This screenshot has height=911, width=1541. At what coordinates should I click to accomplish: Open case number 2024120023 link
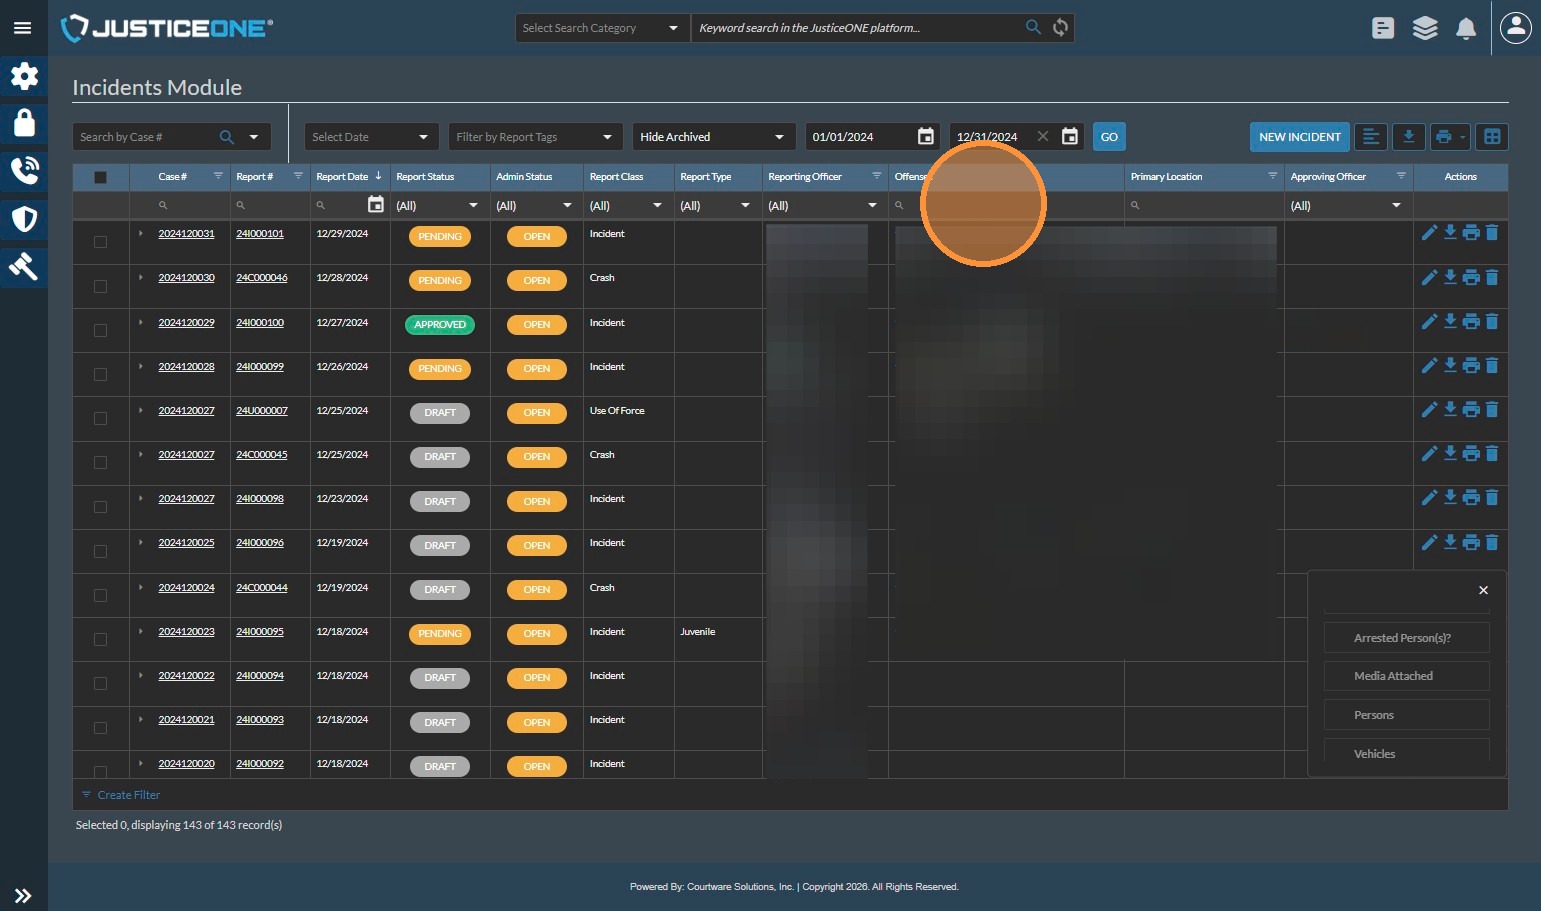(186, 632)
